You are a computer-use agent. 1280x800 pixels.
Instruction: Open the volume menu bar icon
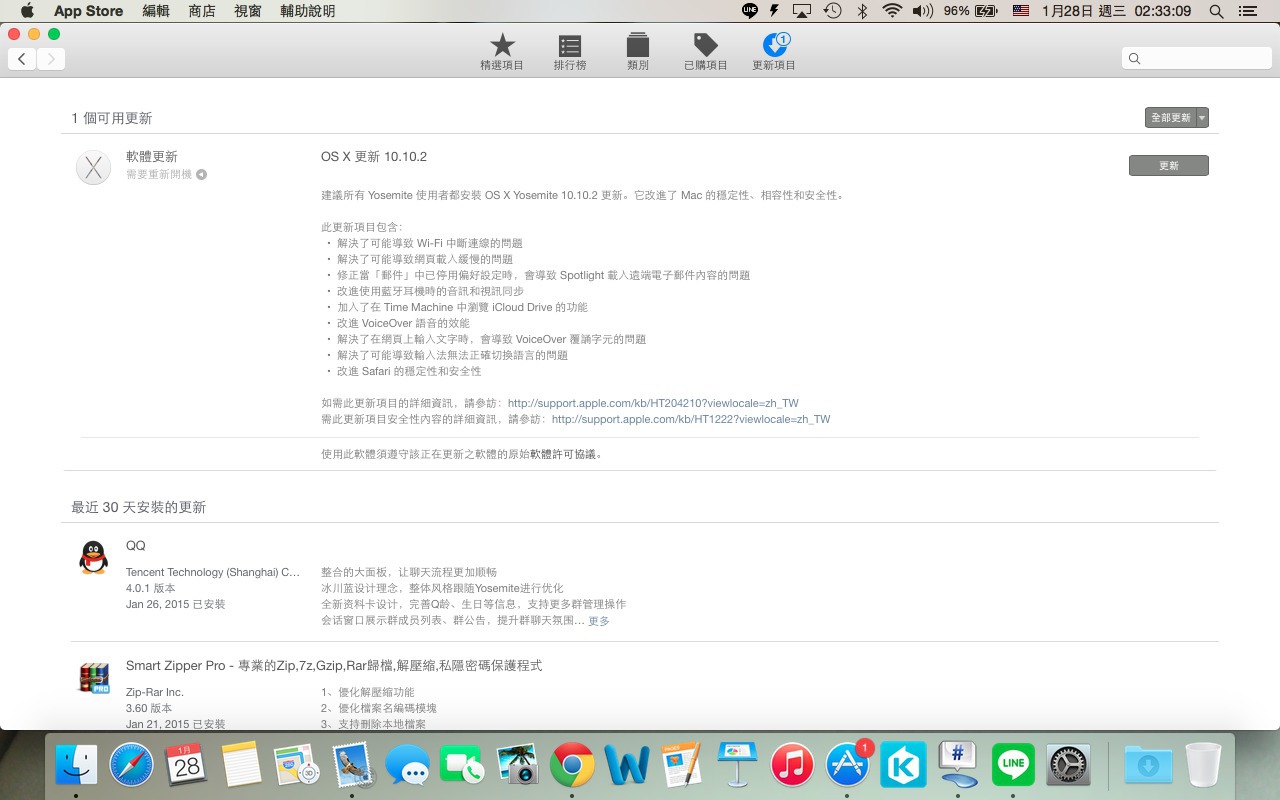(923, 11)
